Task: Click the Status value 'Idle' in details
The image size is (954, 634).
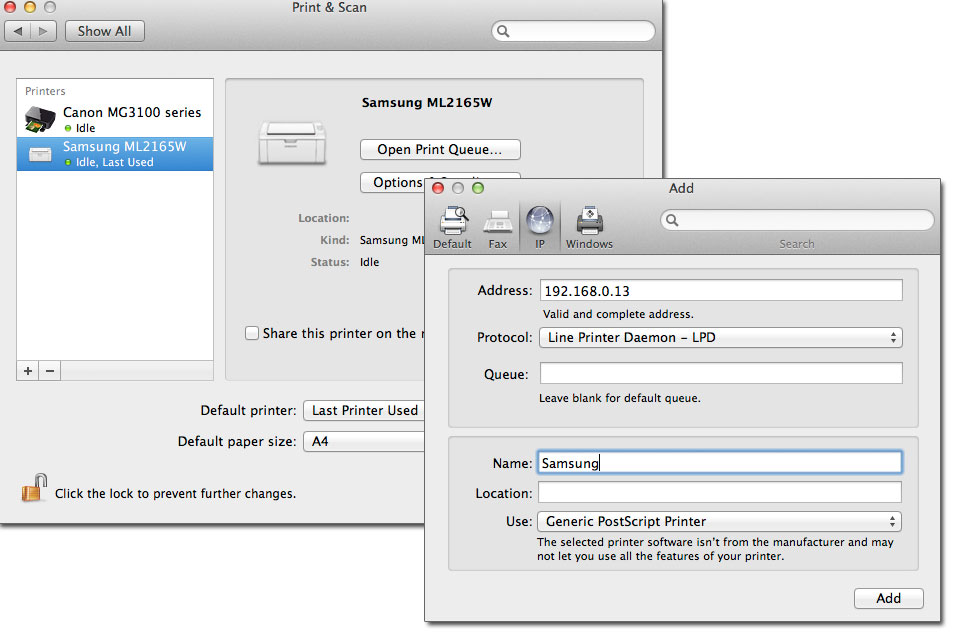Action: pyautogui.click(x=369, y=262)
